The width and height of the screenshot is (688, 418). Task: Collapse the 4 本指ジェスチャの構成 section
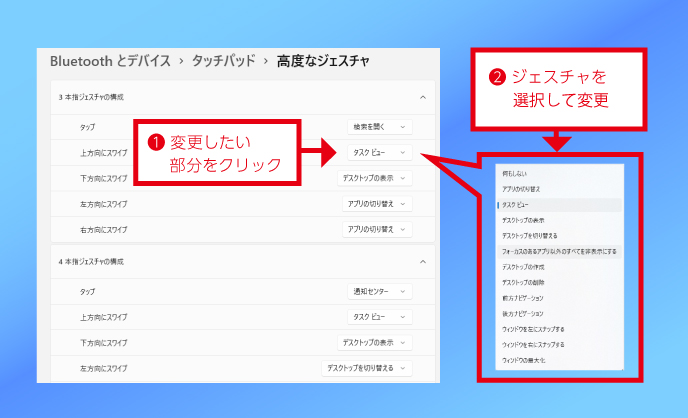click(422, 262)
